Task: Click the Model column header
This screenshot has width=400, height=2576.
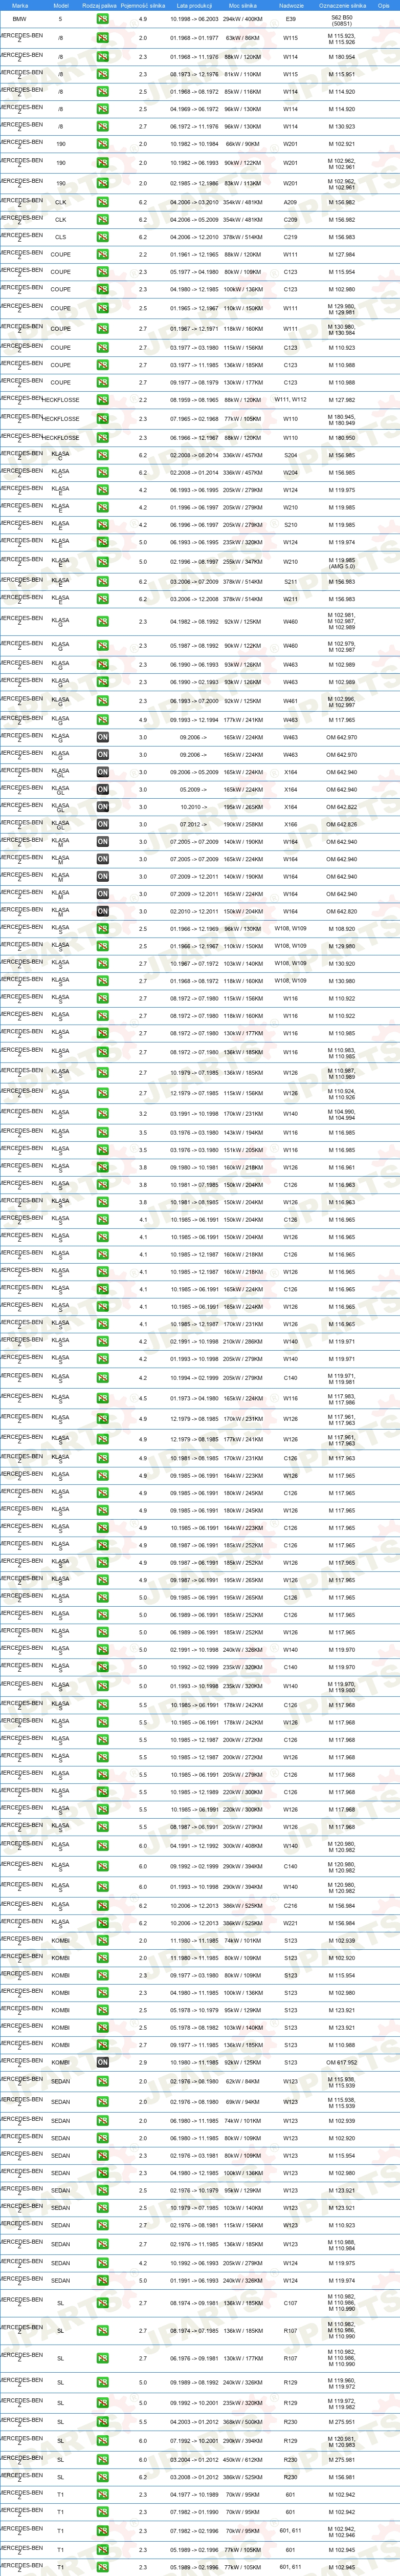Action: (x=60, y=5)
